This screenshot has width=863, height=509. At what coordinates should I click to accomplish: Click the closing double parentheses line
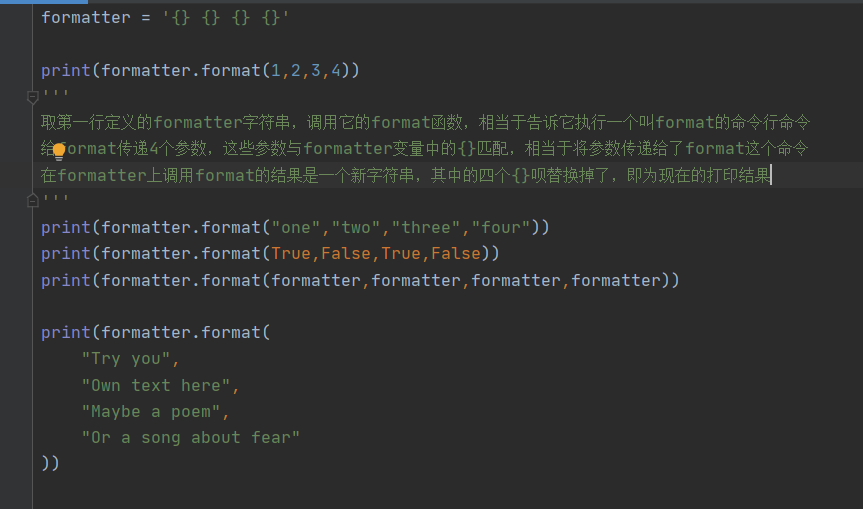pyautogui.click(x=50, y=463)
